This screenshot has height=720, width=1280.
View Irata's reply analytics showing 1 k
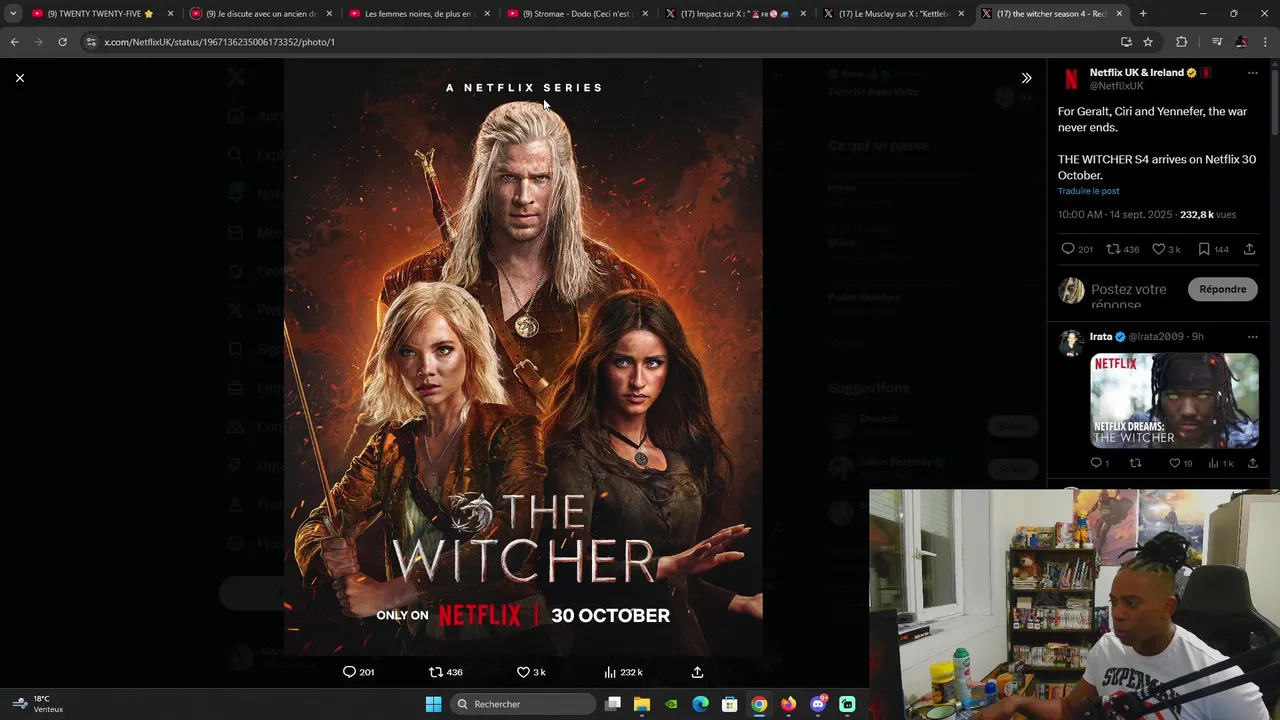1213,463
